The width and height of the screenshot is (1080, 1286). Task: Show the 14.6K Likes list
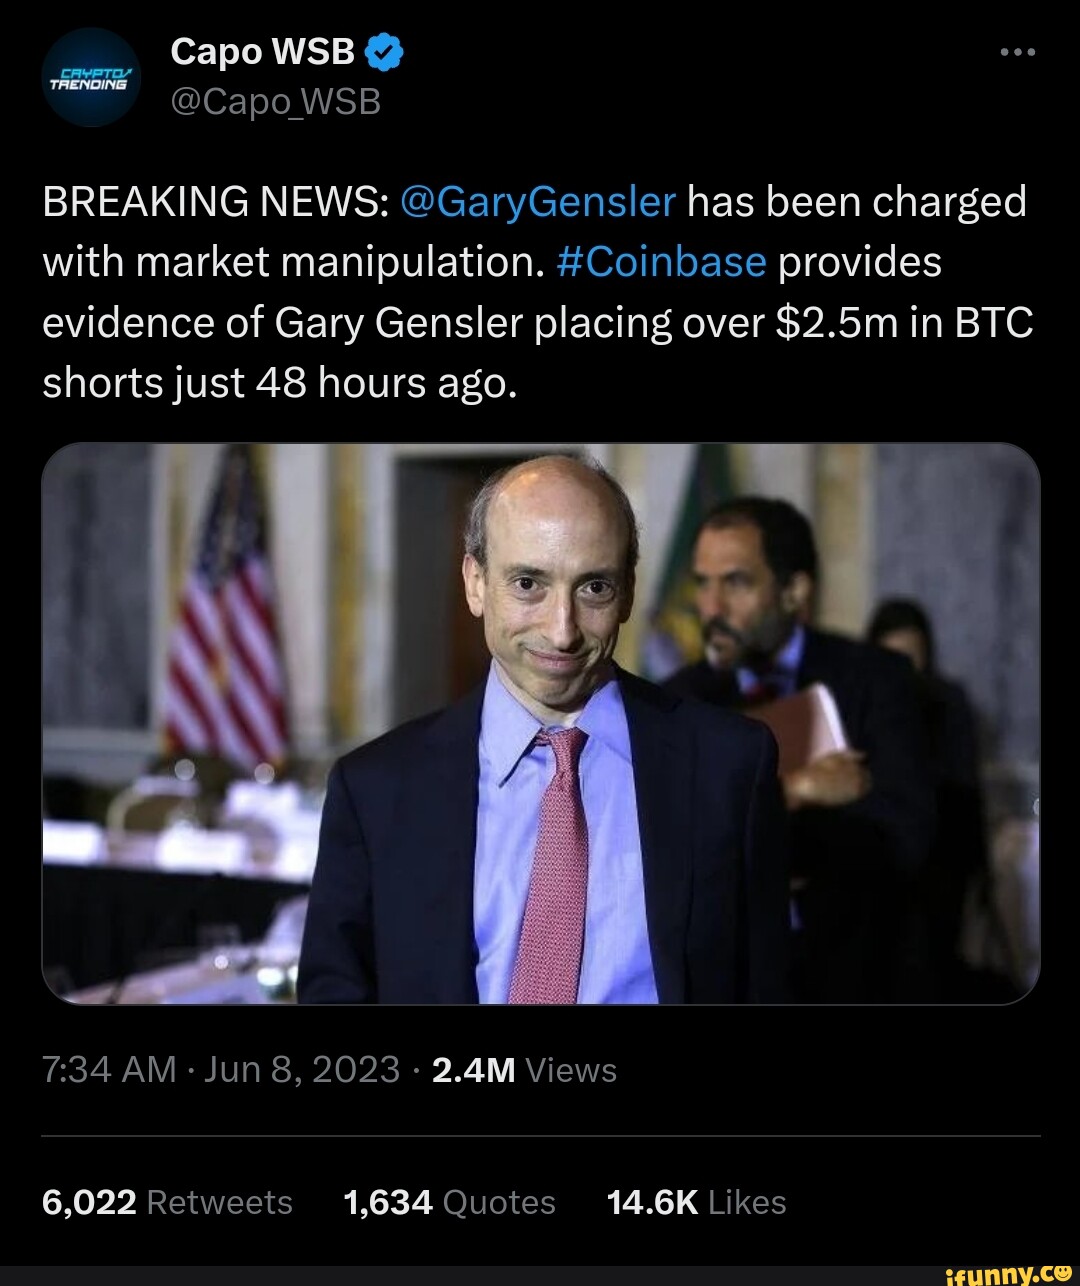tap(696, 1202)
